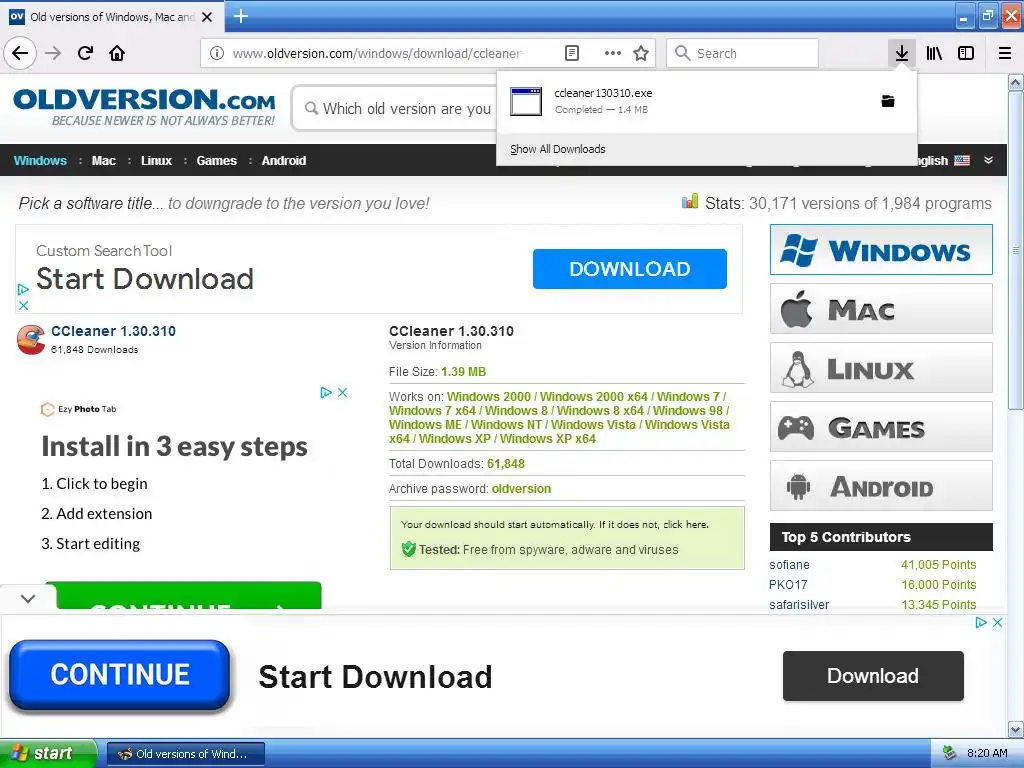Expand the language dropdown chevron

[988, 160]
